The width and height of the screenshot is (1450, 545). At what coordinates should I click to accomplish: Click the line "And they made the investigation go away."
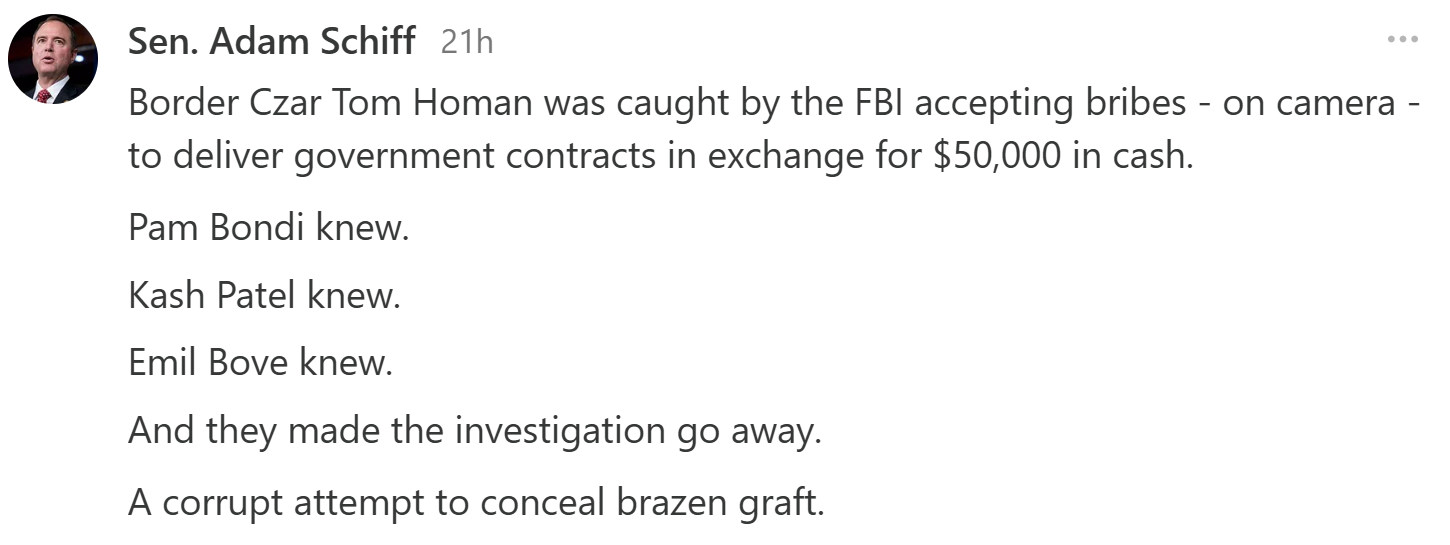[474, 432]
